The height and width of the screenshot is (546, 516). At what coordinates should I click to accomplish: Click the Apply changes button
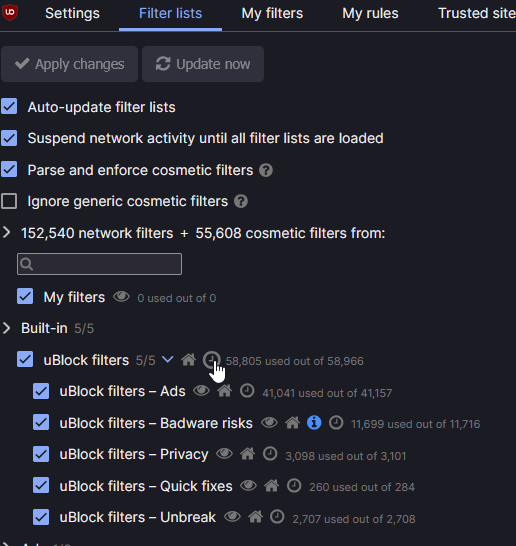click(x=69, y=64)
